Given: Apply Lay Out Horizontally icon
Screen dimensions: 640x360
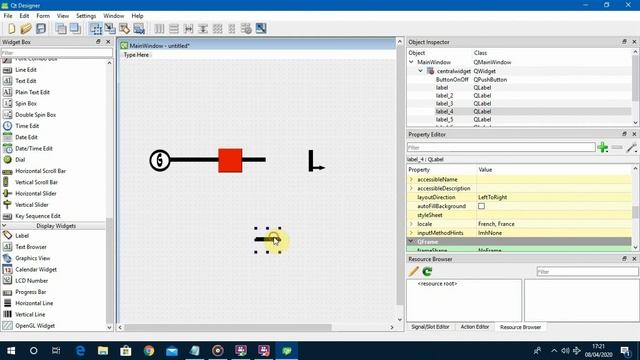Looking at the screenshot, I should (x=159, y=29).
